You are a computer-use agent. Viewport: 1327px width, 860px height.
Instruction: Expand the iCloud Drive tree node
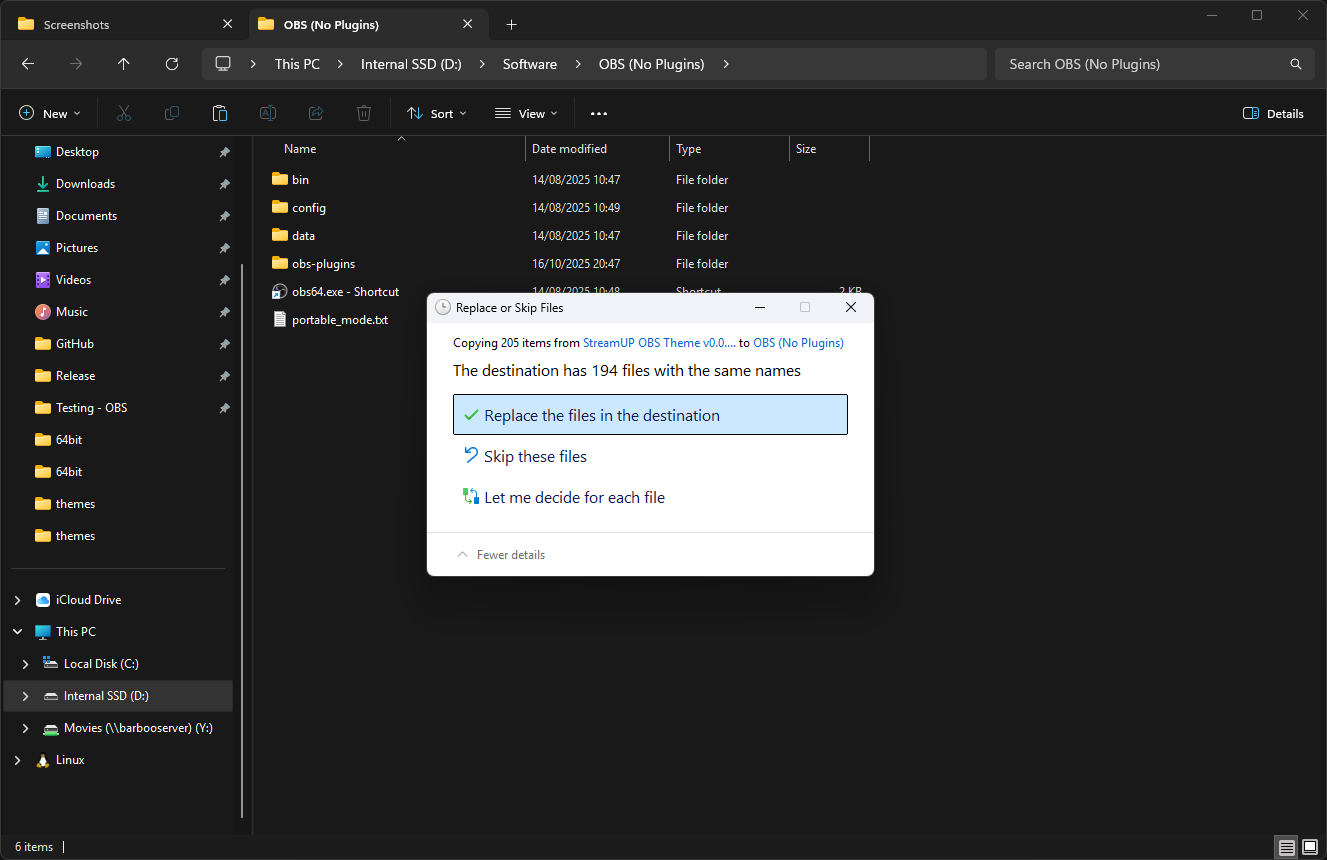17,600
